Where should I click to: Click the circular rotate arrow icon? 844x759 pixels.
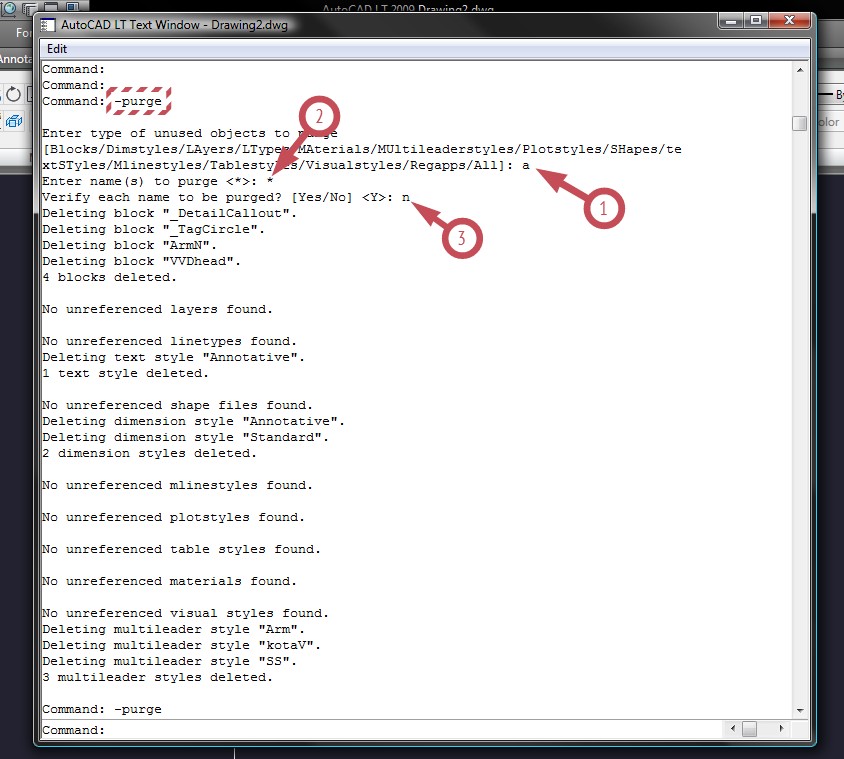click(x=13, y=95)
